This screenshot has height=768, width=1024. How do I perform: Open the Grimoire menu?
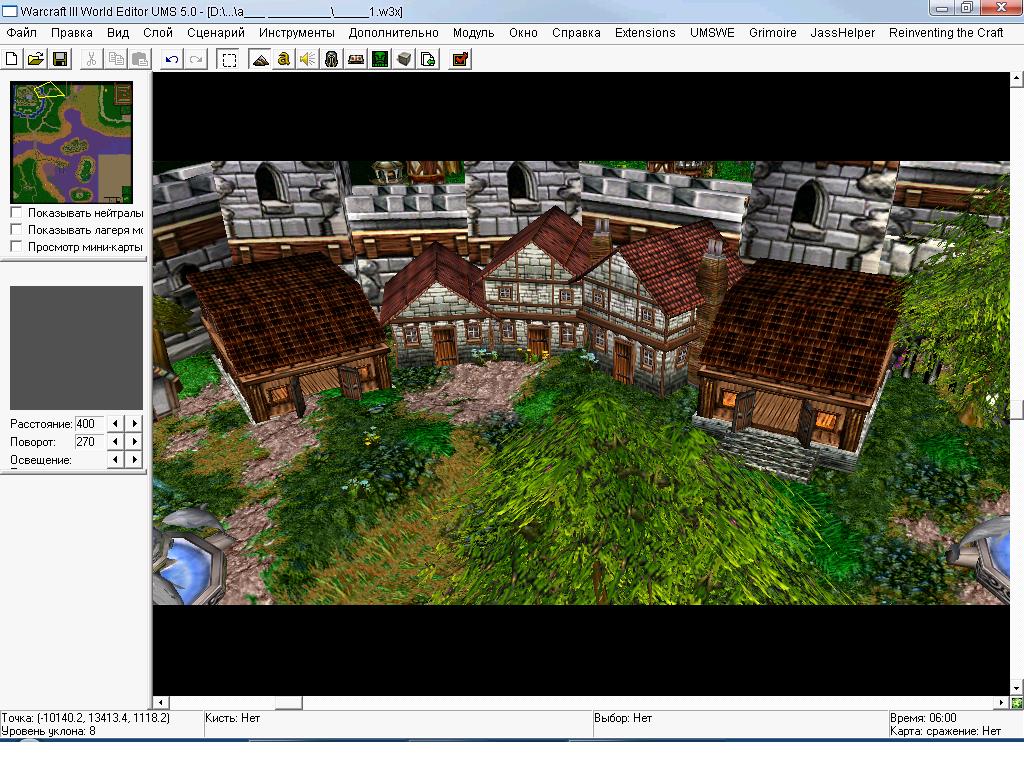click(x=773, y=33)
